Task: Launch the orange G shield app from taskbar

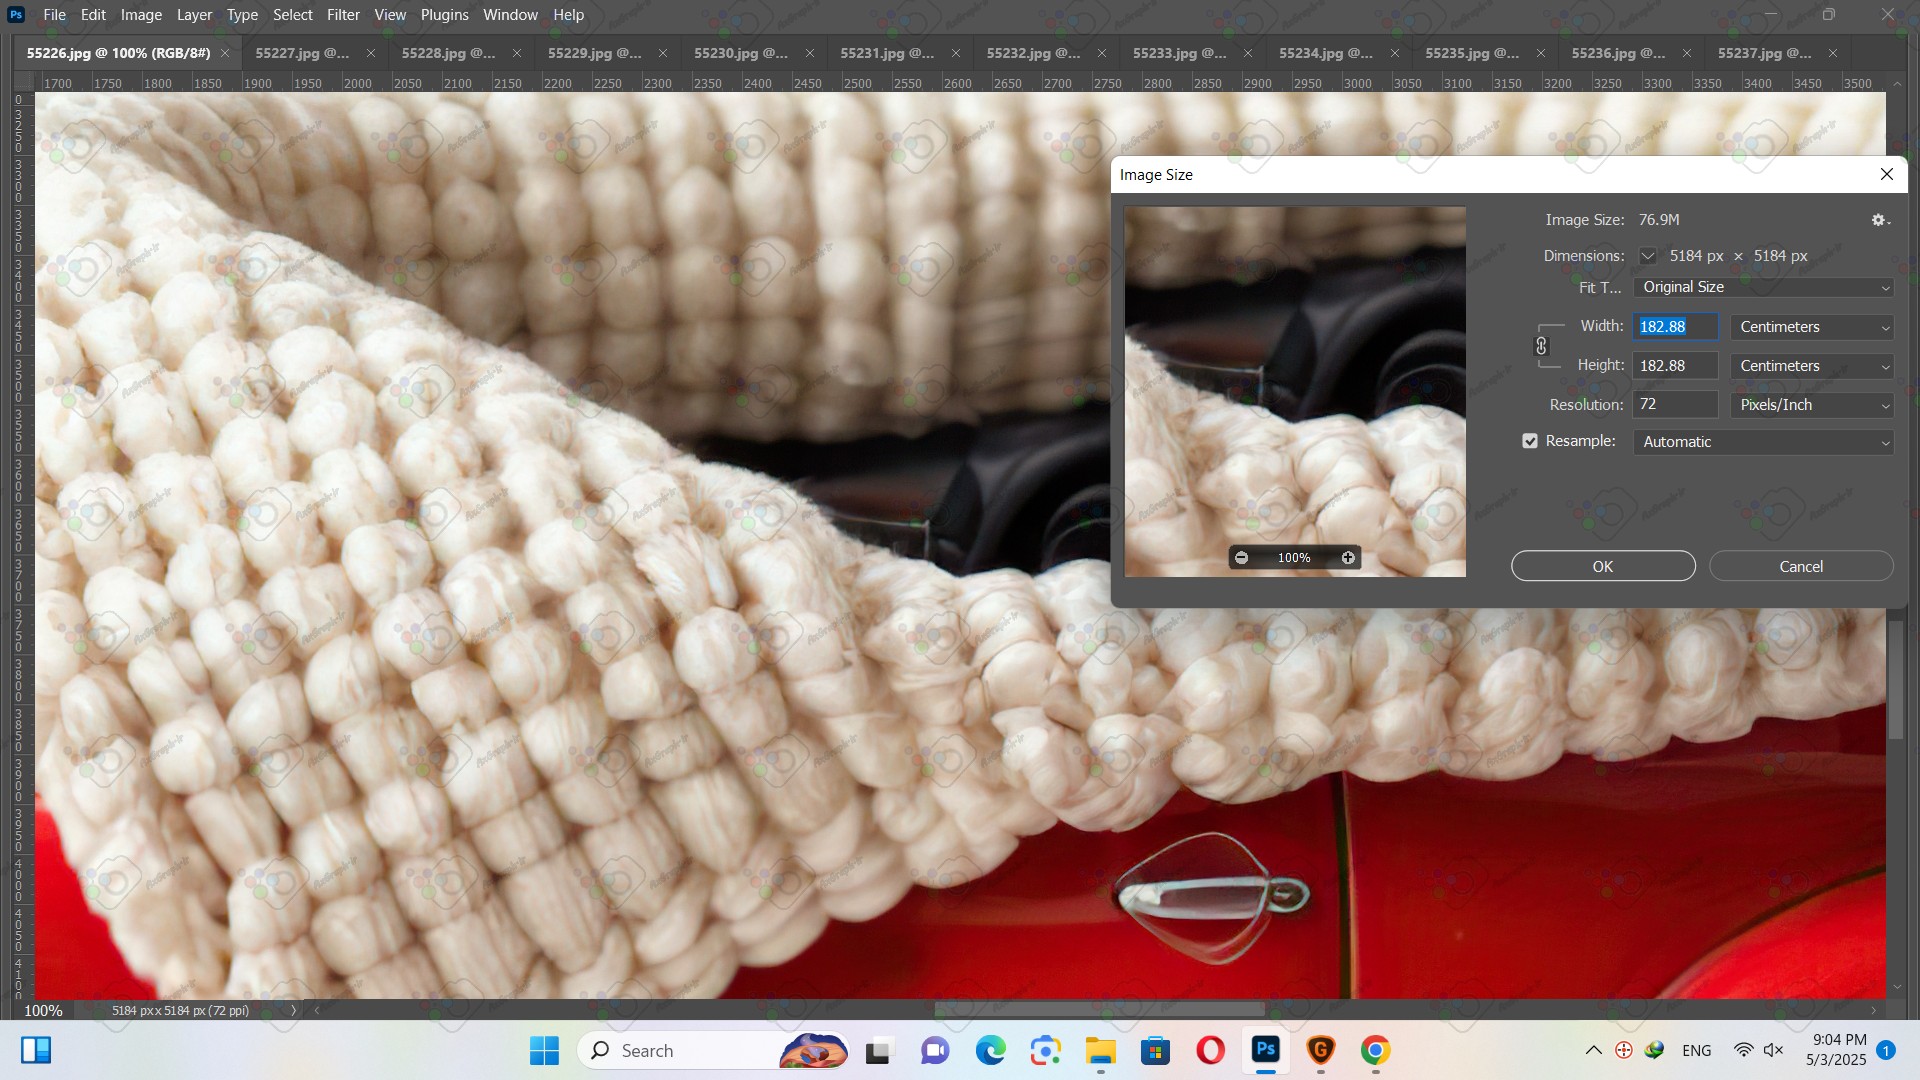Action: click(1320, 1050)
